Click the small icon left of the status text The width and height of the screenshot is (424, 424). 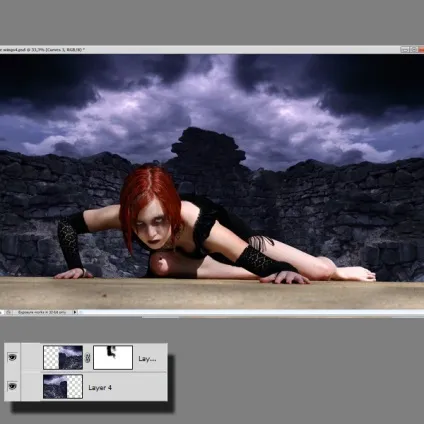(x=9, y=312)
